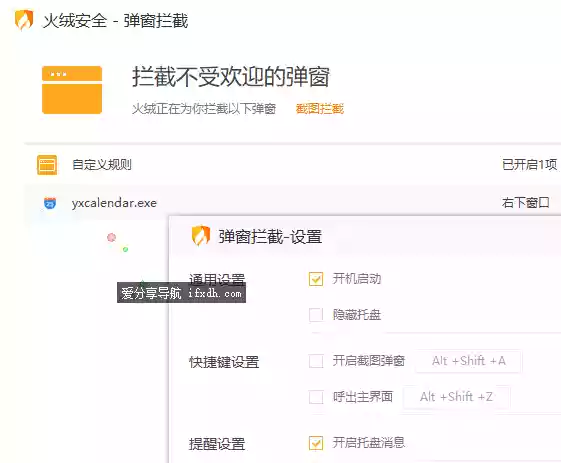Enable the 呼出主界面 checkbox
This screenshot has height=463, width=561.
[x=316, y=397]
